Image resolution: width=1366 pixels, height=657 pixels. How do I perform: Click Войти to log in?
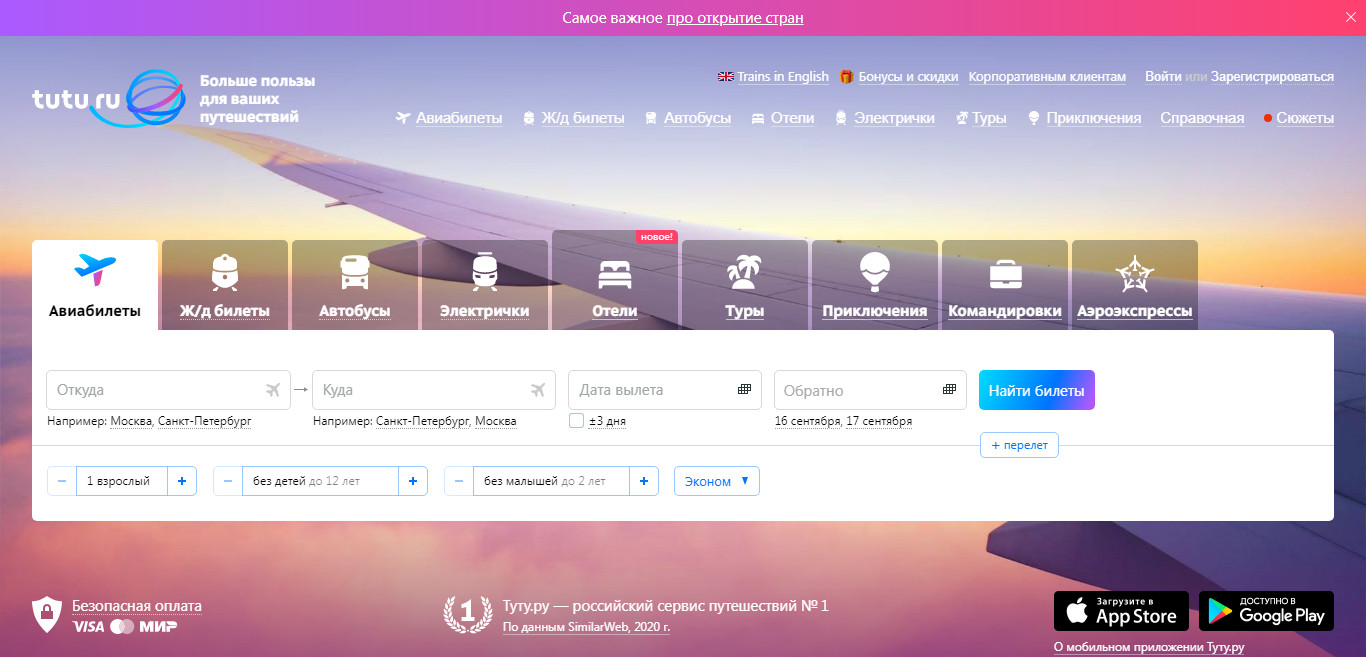coord(1163,76)
